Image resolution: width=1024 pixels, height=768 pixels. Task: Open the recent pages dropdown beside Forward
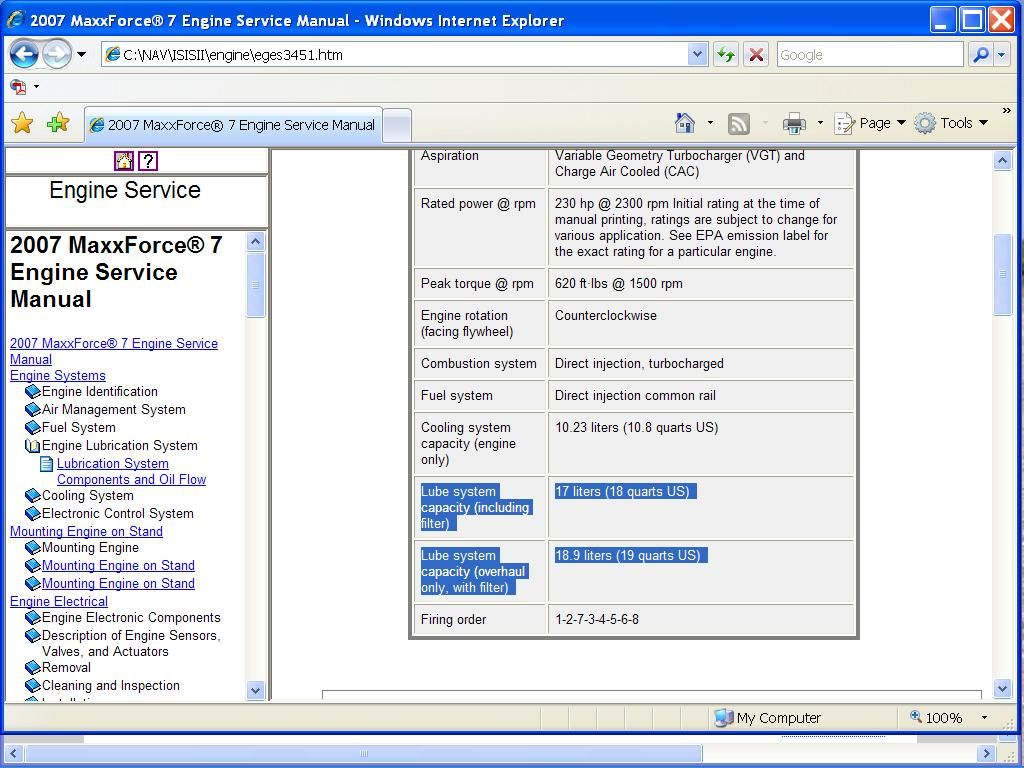pyautogui.click(x=81, y=55)
